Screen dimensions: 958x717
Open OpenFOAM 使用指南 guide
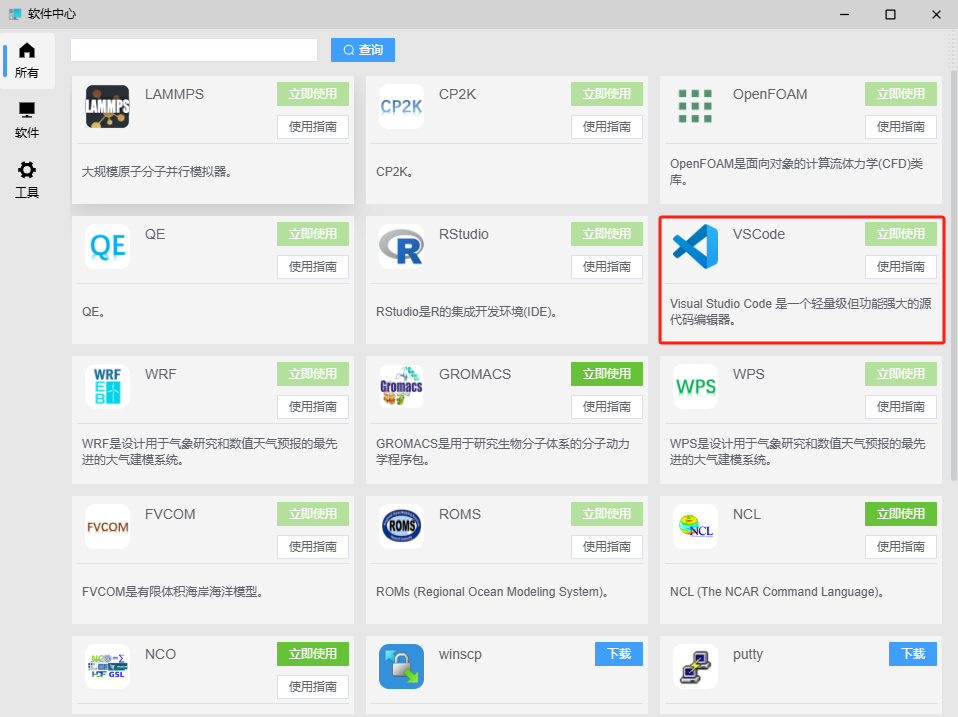coord(901,127)
